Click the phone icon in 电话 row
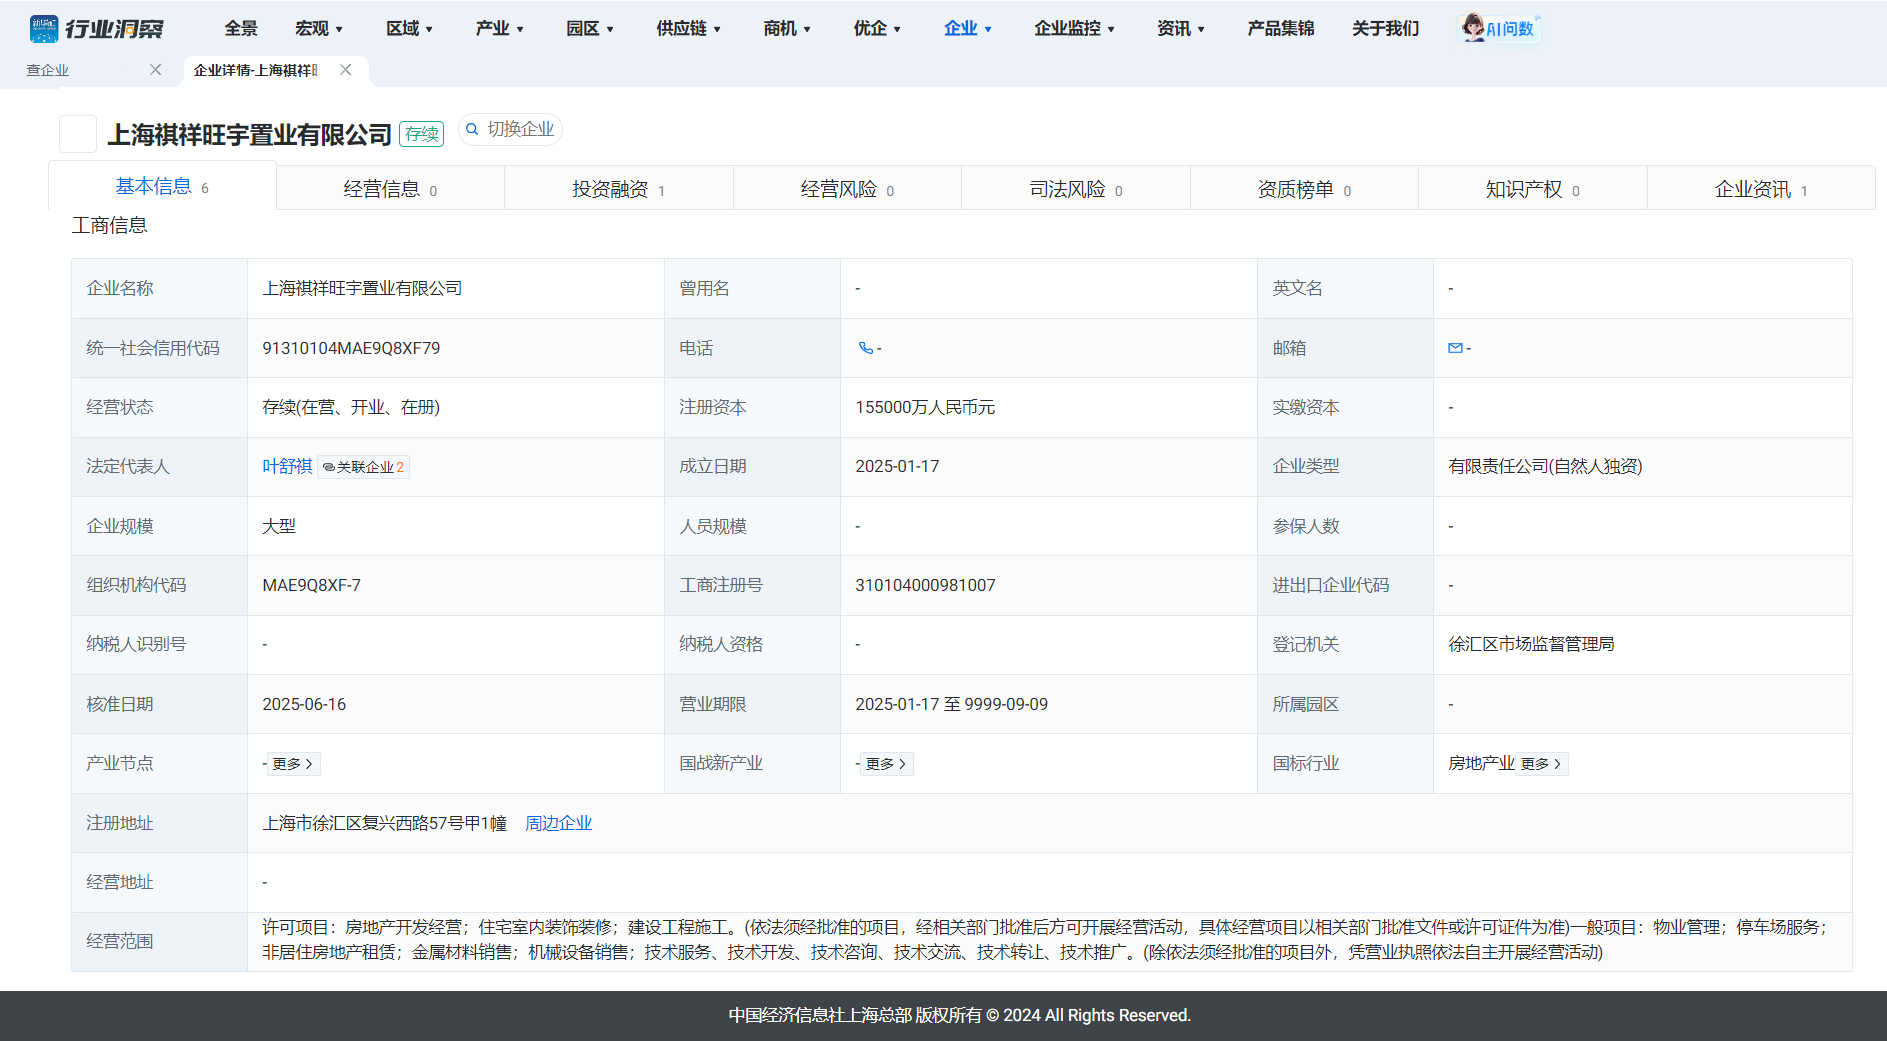The height and width of the screenshot is (1041, 1887). coord(865,348)
